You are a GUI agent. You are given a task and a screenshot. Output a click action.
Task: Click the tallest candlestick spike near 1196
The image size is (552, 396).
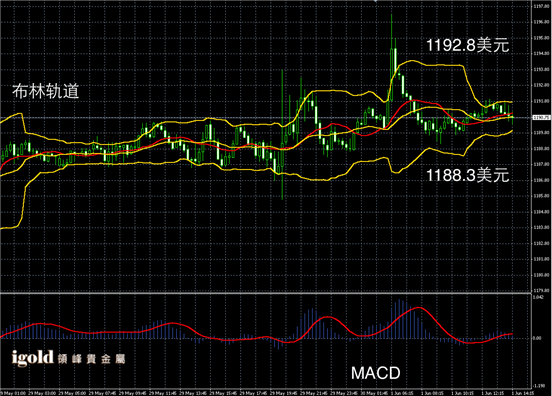tap(391, 58)
